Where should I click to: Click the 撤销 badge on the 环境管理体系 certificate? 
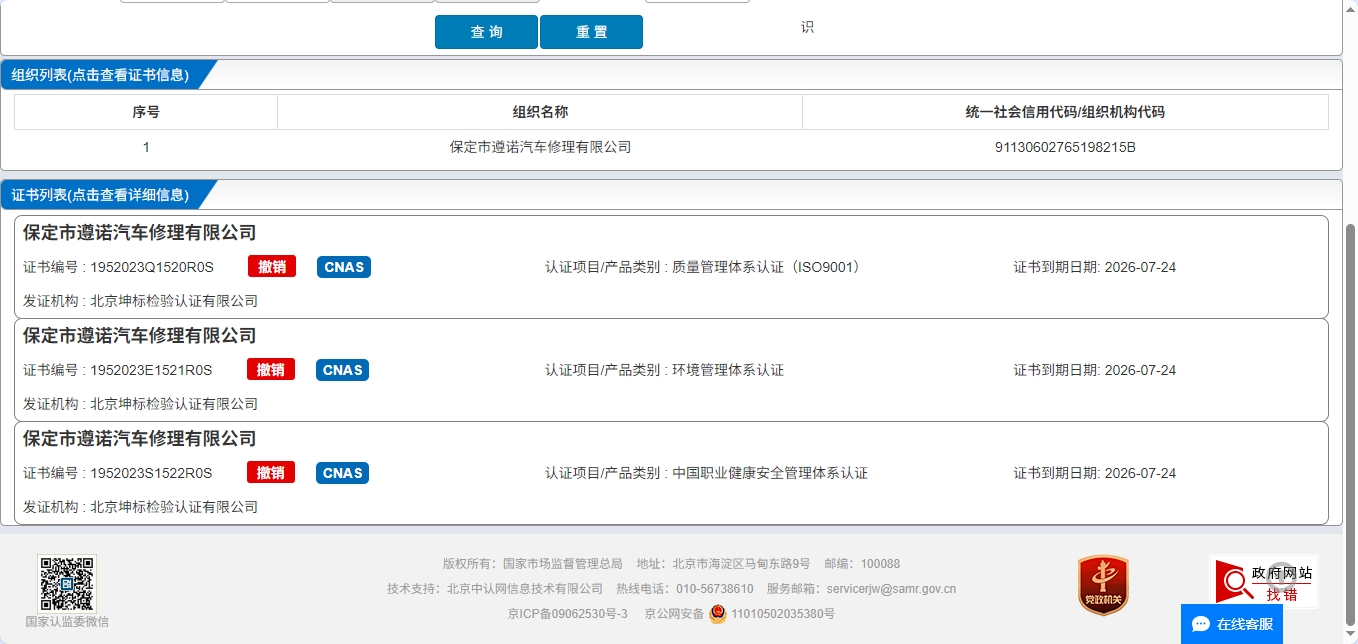coord(271,370)
